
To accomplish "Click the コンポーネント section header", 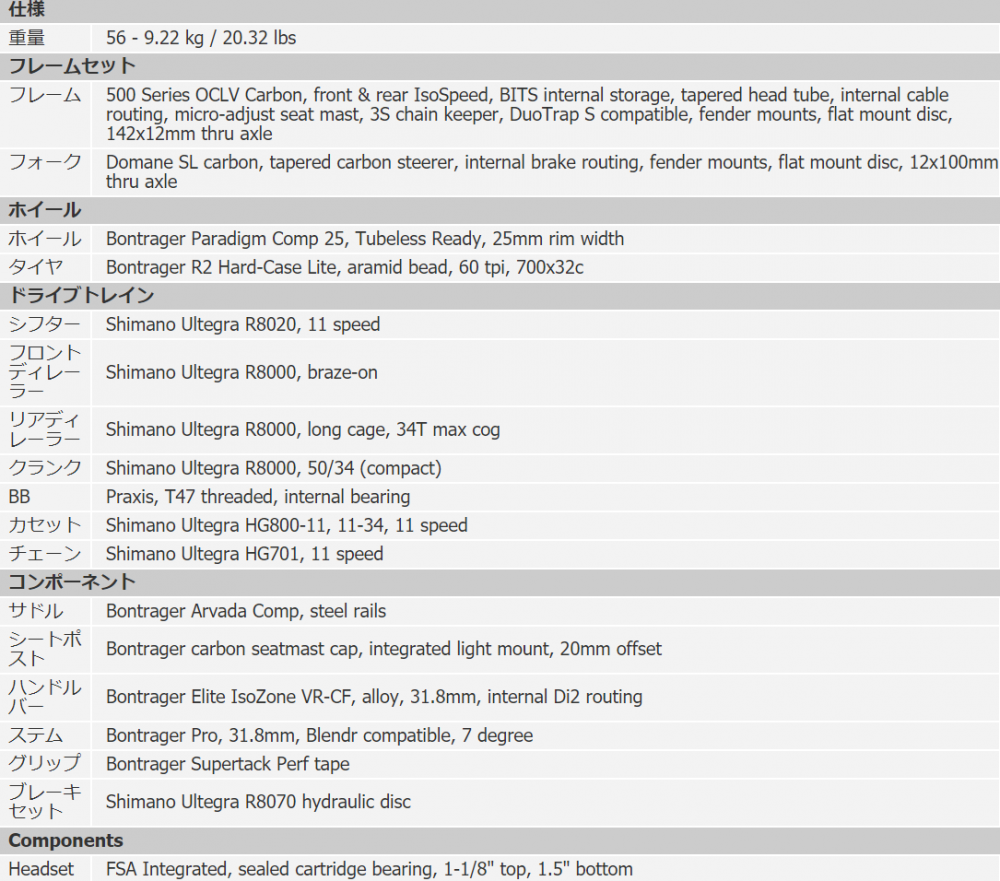I will tap(72, 582).
